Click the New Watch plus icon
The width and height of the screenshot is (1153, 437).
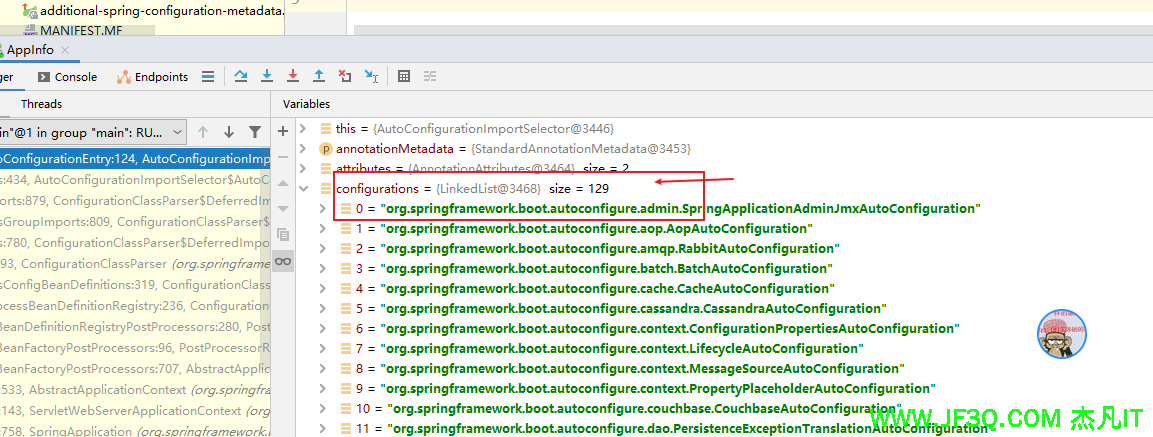pyautogui.click(x=283, y=130)
